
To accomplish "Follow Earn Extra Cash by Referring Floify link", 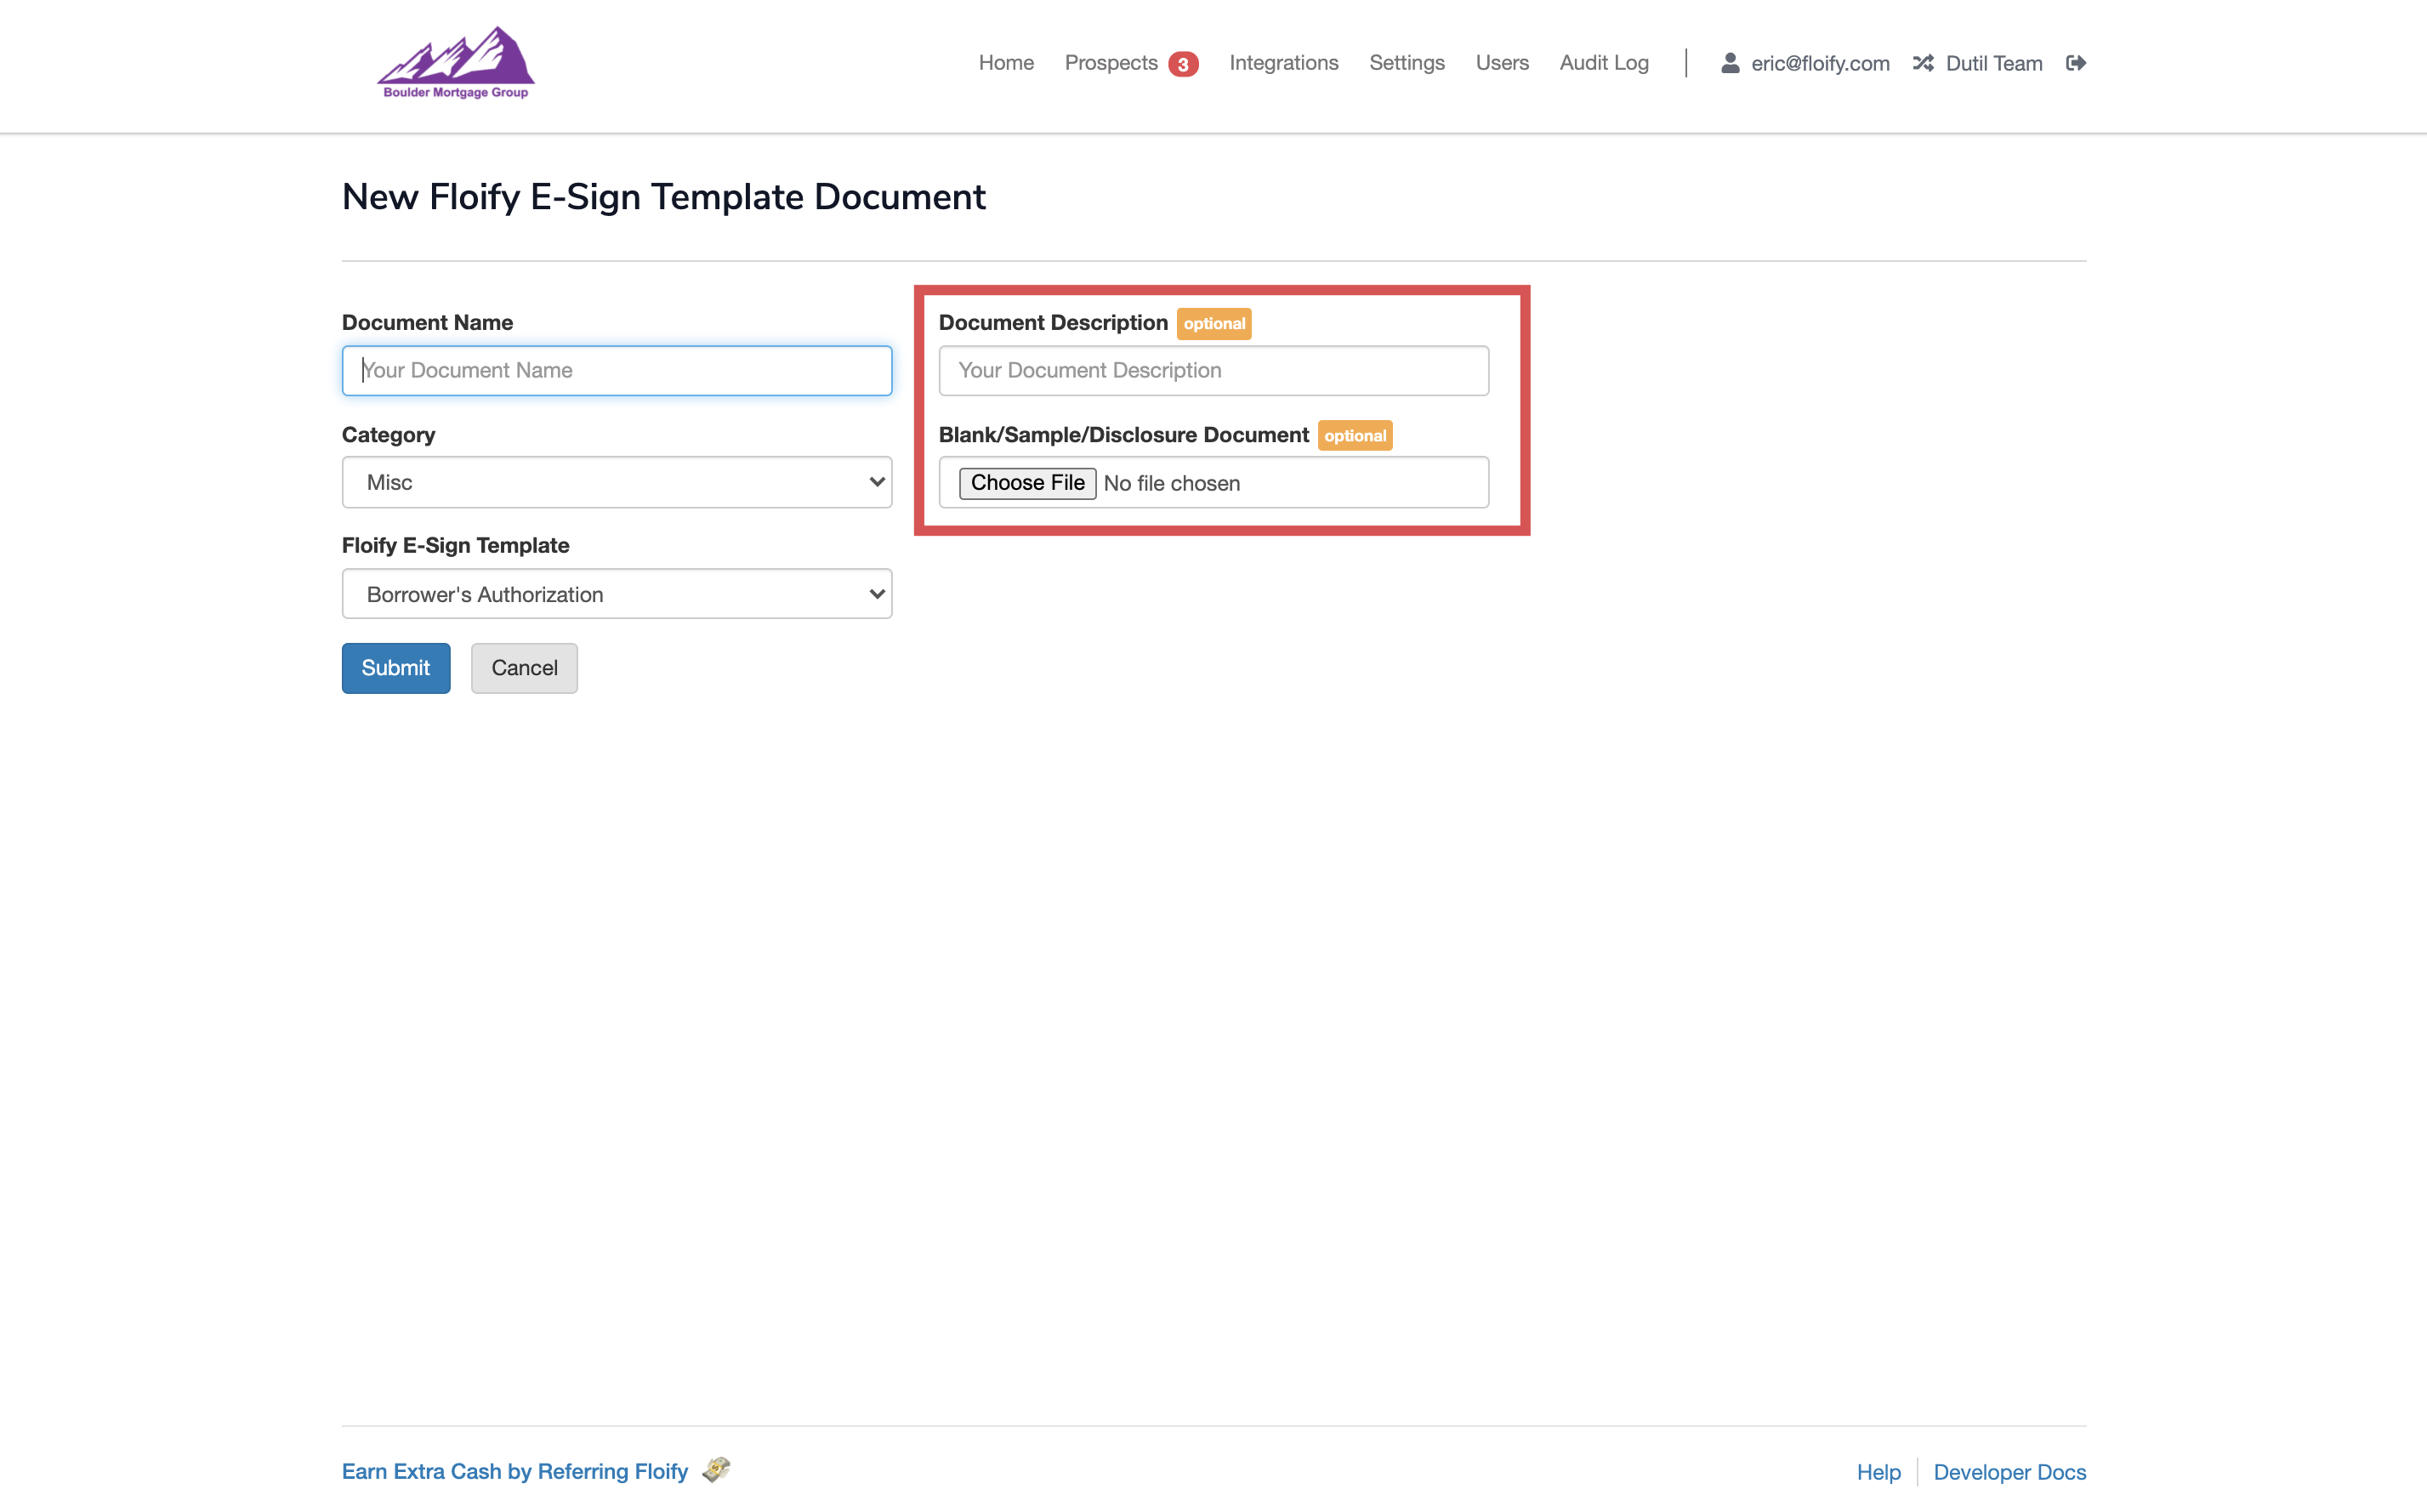I will (515, 1471).
